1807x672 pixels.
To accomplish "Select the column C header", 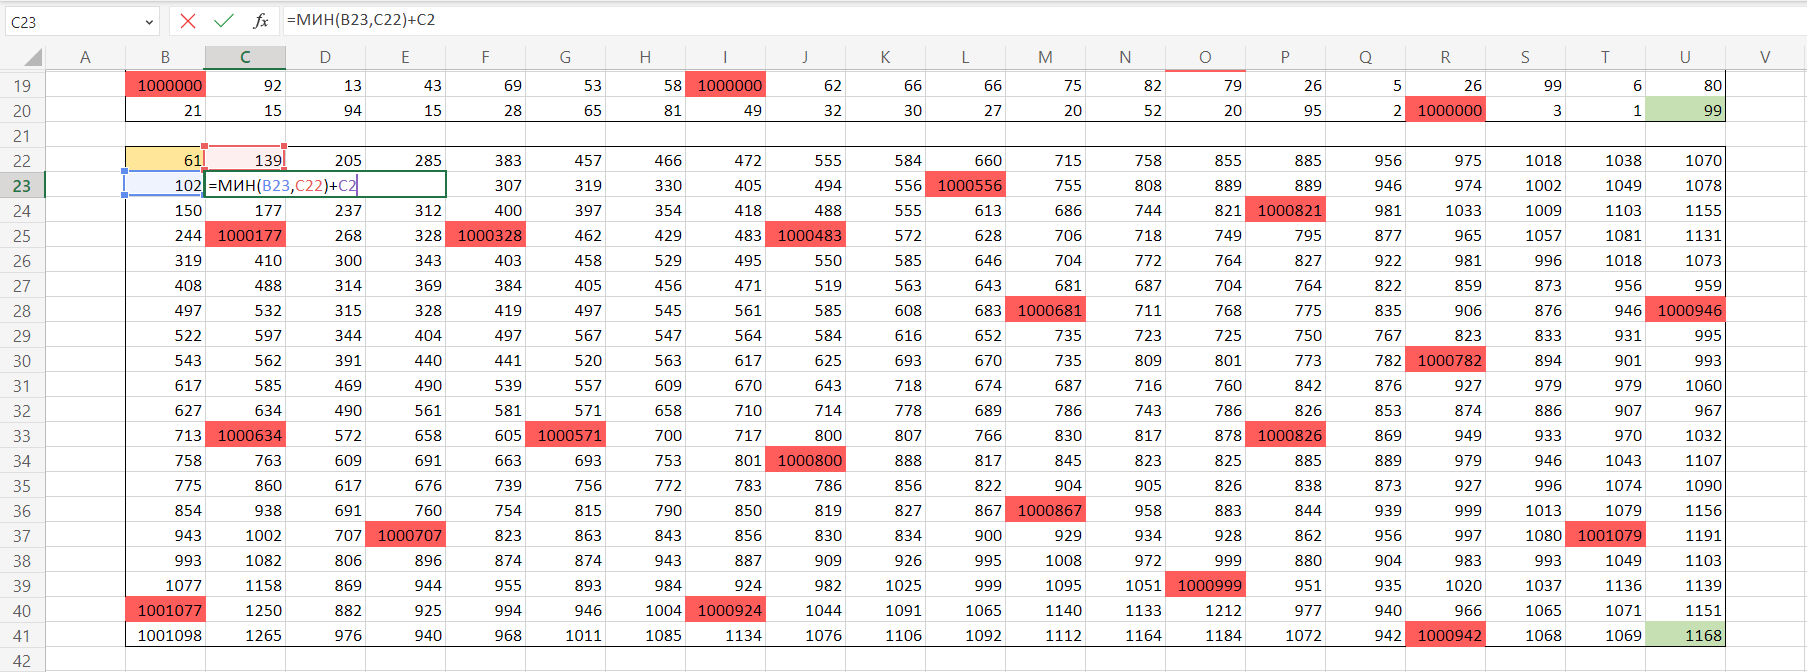I will 245,57.
